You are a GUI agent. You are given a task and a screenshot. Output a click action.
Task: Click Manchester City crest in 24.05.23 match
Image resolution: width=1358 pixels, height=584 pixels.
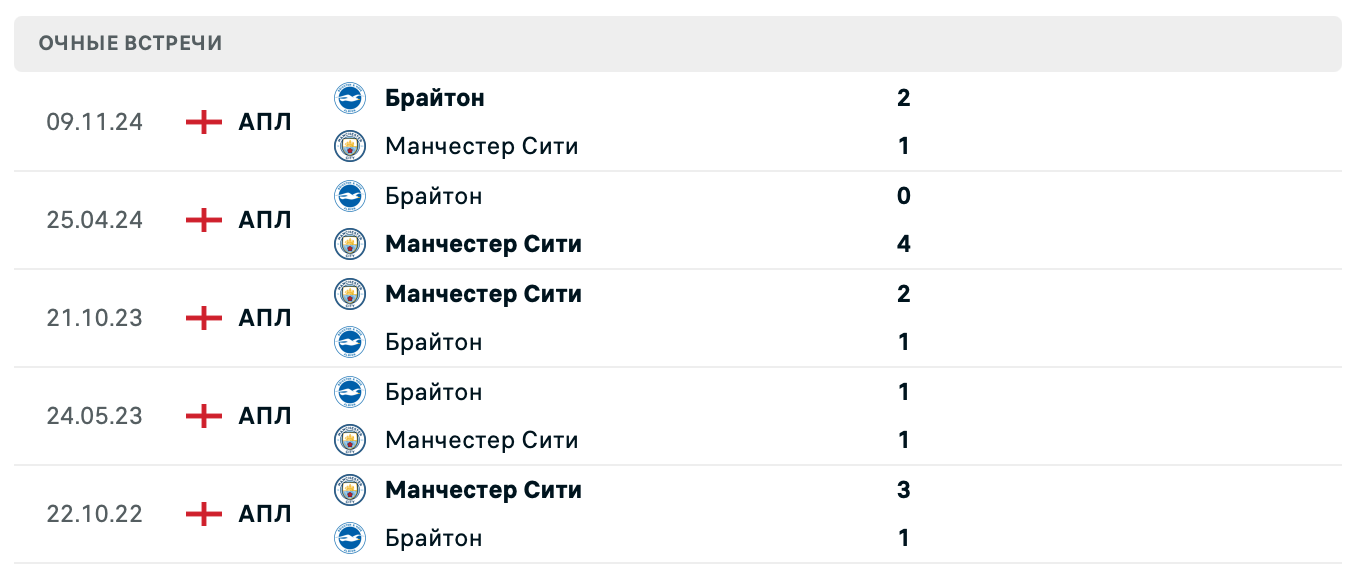(350, 441)
